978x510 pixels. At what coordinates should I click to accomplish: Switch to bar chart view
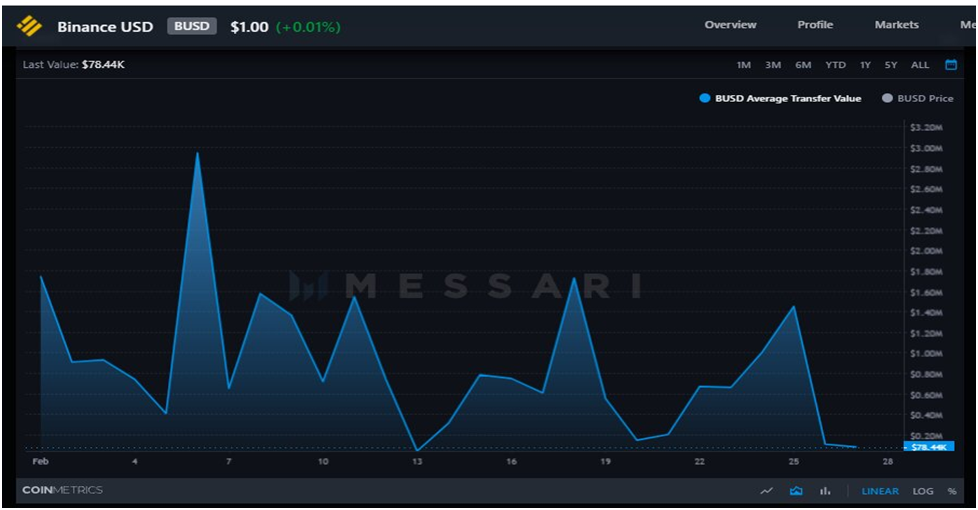(x=825, y=491)
